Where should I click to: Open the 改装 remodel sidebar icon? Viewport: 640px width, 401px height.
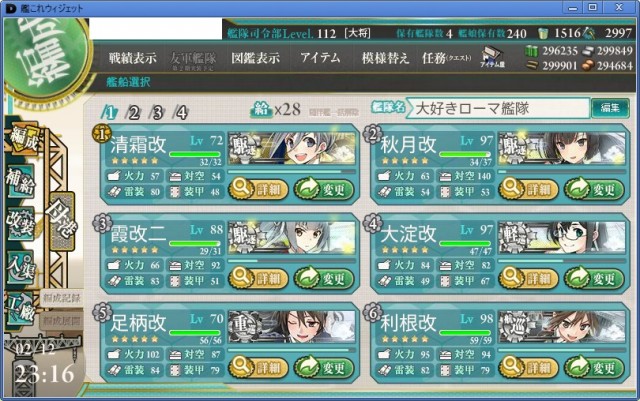pyautogui.click(x=20, y=223)
